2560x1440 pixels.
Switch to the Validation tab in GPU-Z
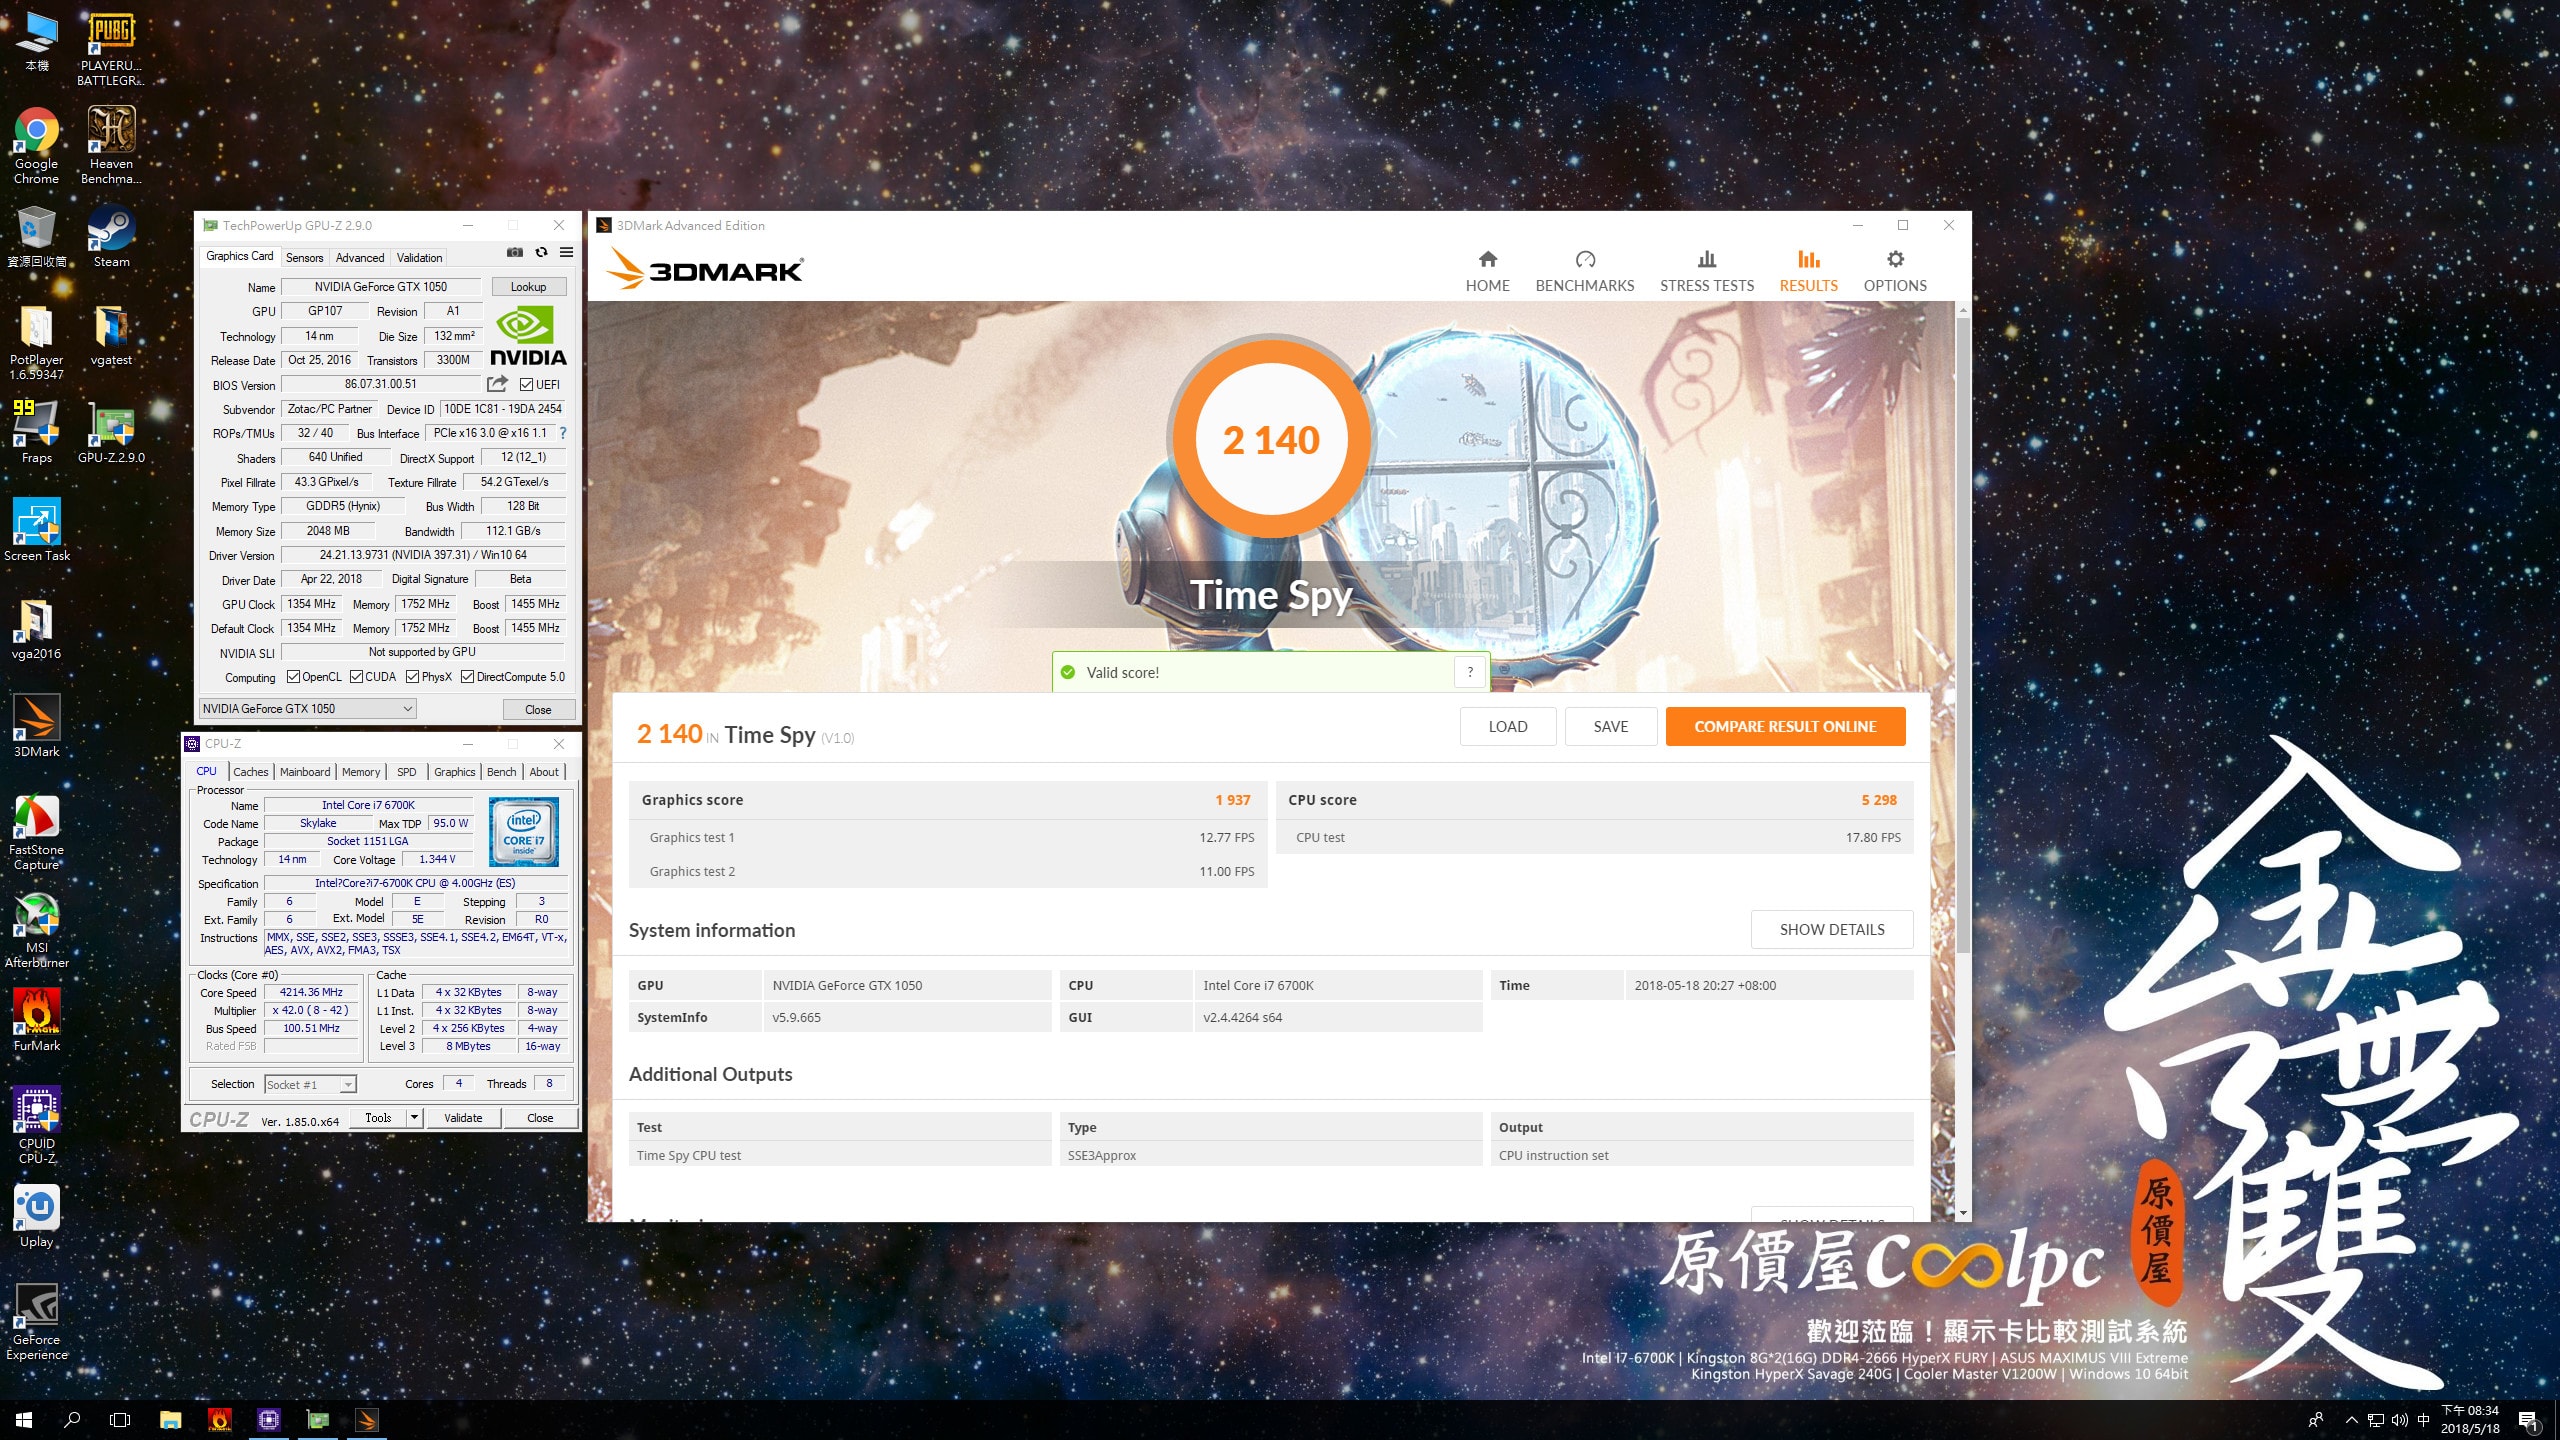point(419,258)
